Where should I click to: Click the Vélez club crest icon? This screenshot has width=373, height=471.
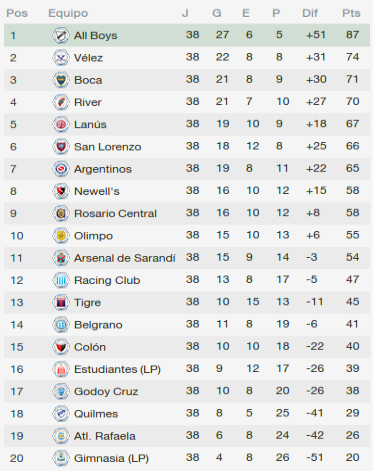(61, 58)
